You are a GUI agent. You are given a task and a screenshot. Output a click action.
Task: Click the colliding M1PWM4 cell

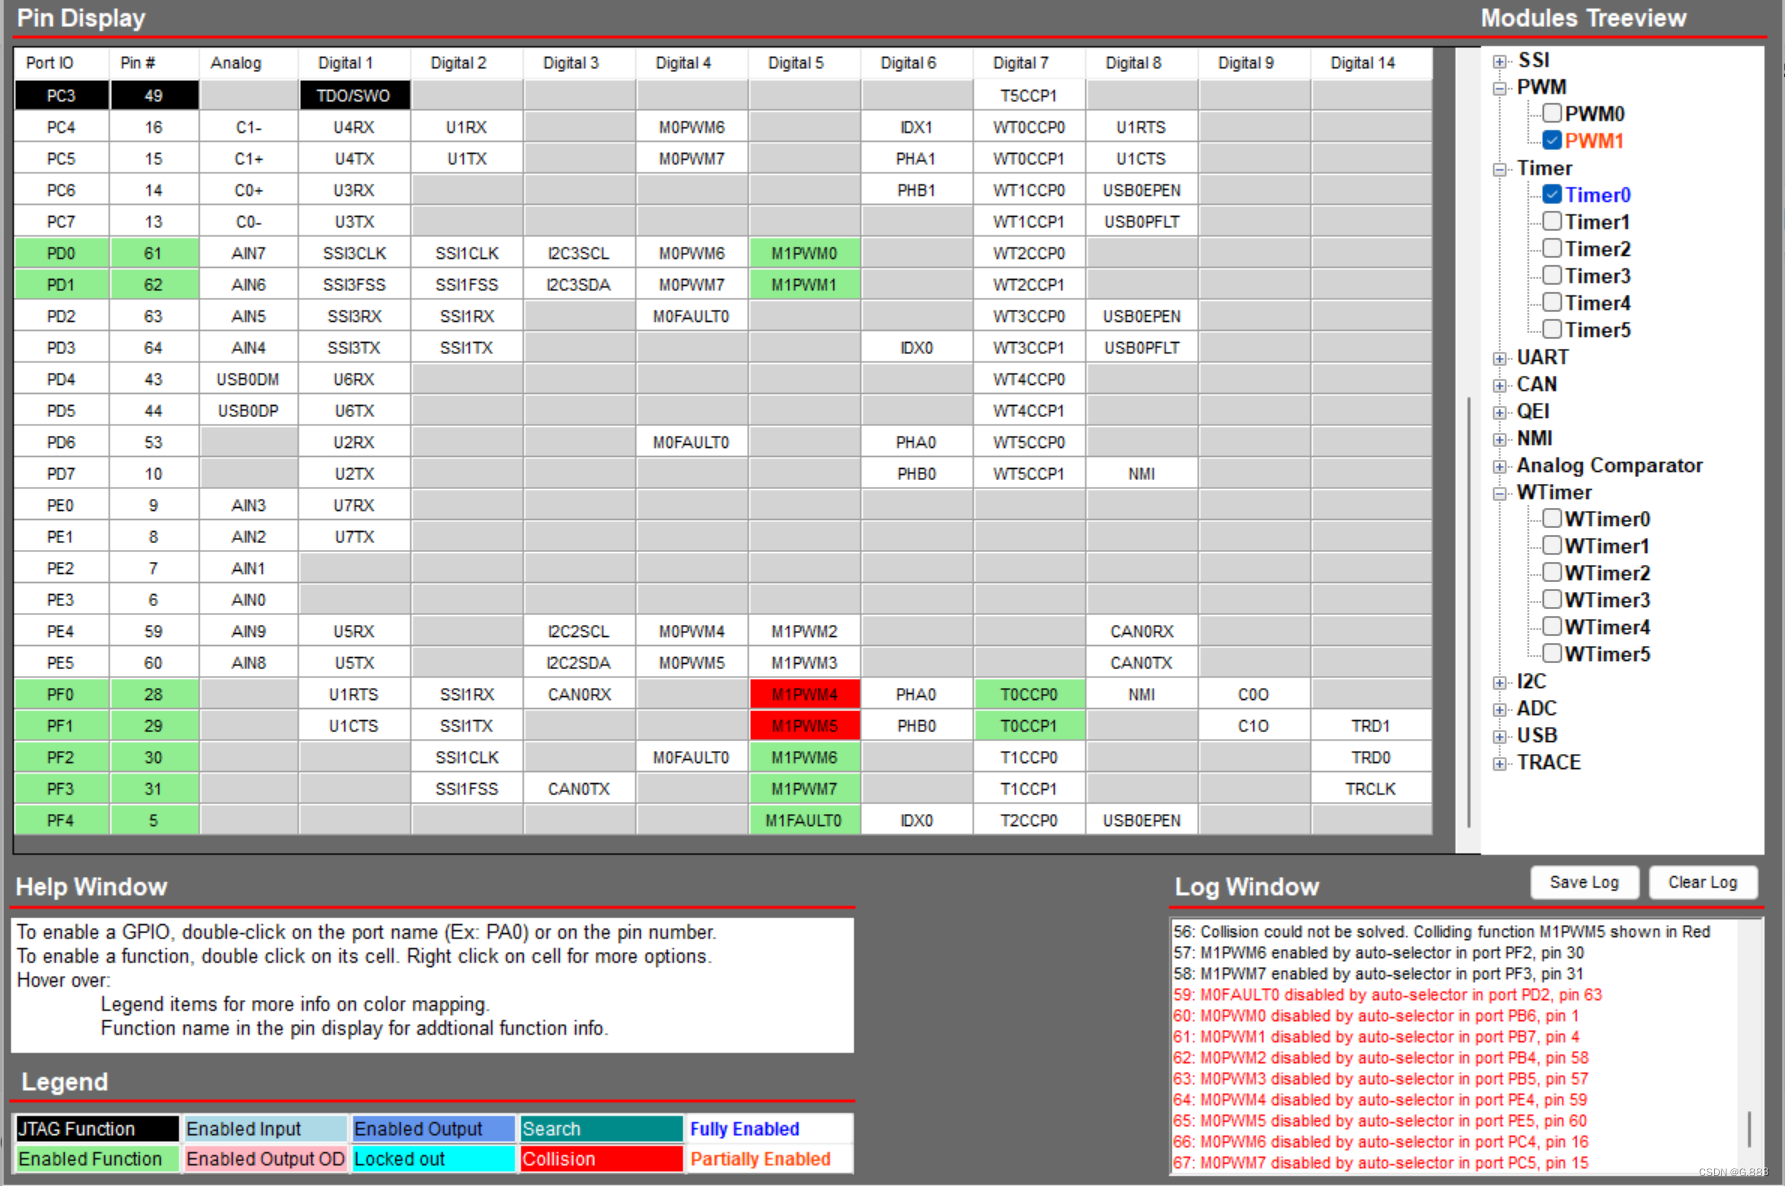[804, 694]
